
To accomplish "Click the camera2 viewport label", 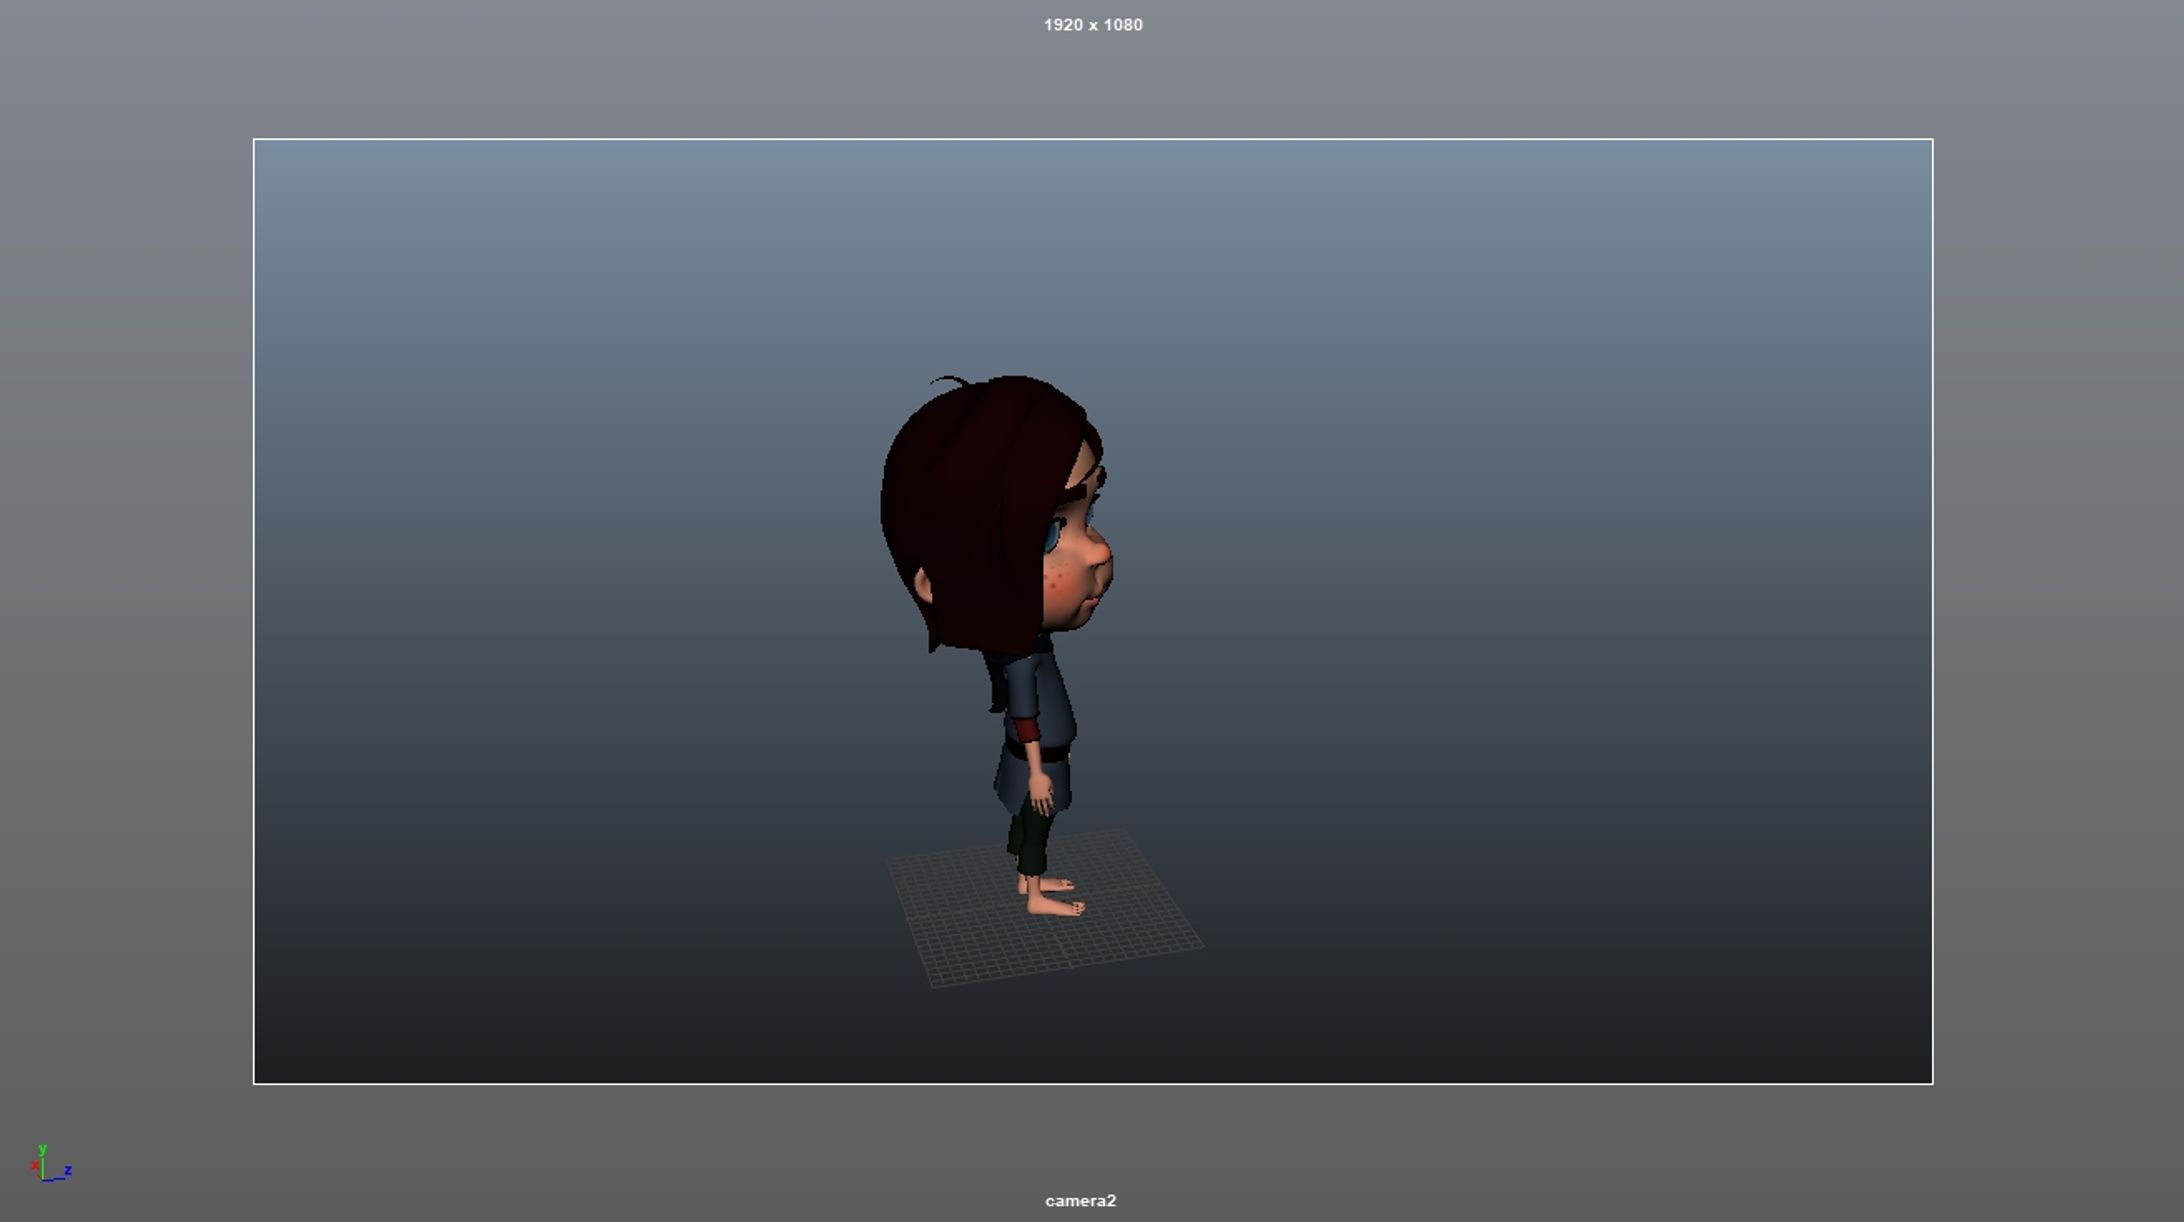I will click(x=1080, y=1201).
